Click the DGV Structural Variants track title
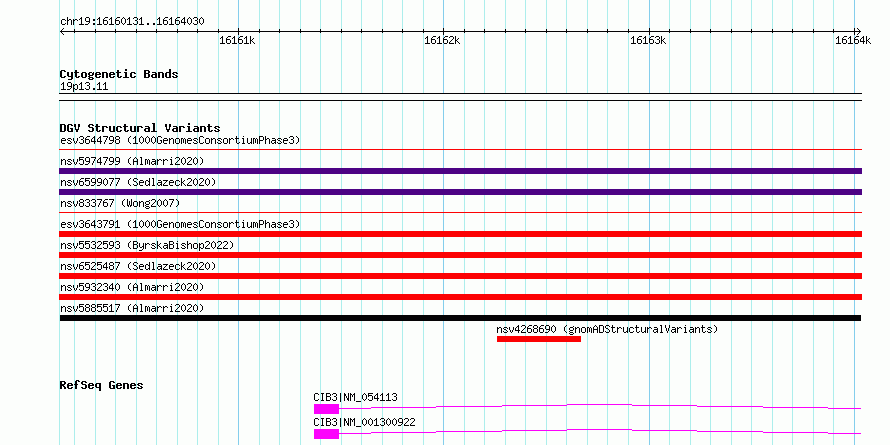 (140, 128)
